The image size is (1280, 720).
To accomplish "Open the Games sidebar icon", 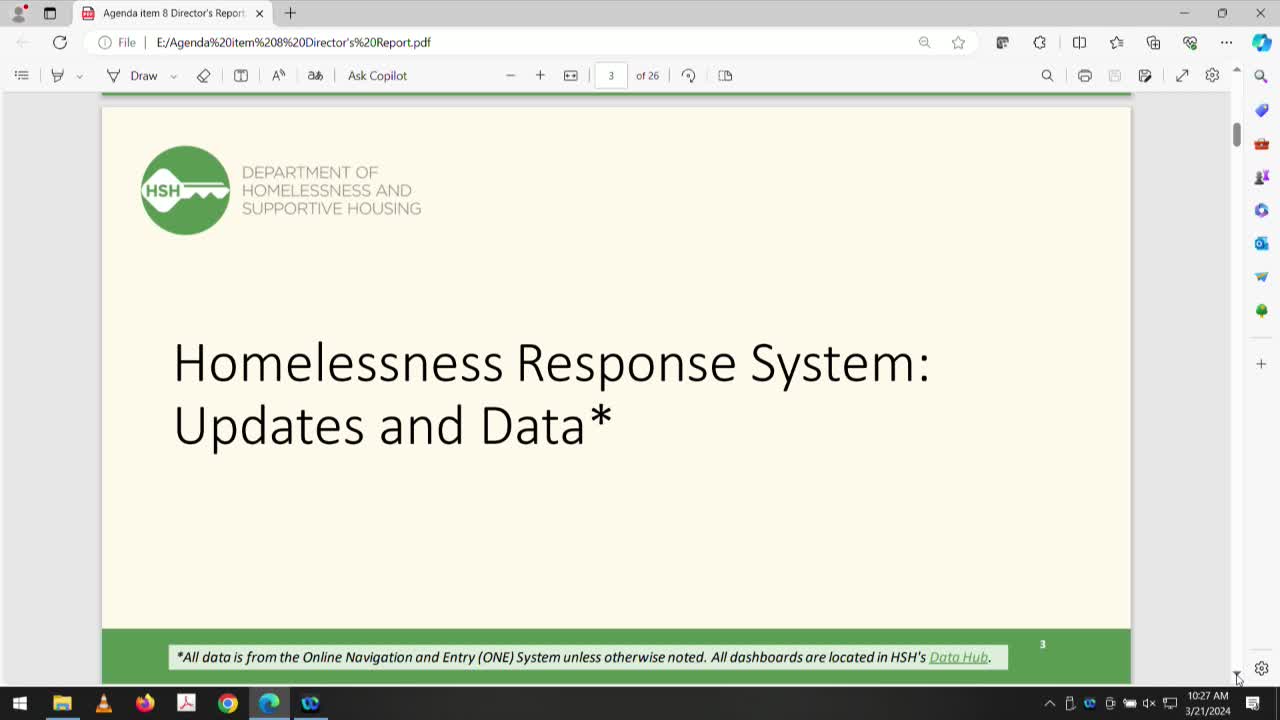I will click(1261, 177).
